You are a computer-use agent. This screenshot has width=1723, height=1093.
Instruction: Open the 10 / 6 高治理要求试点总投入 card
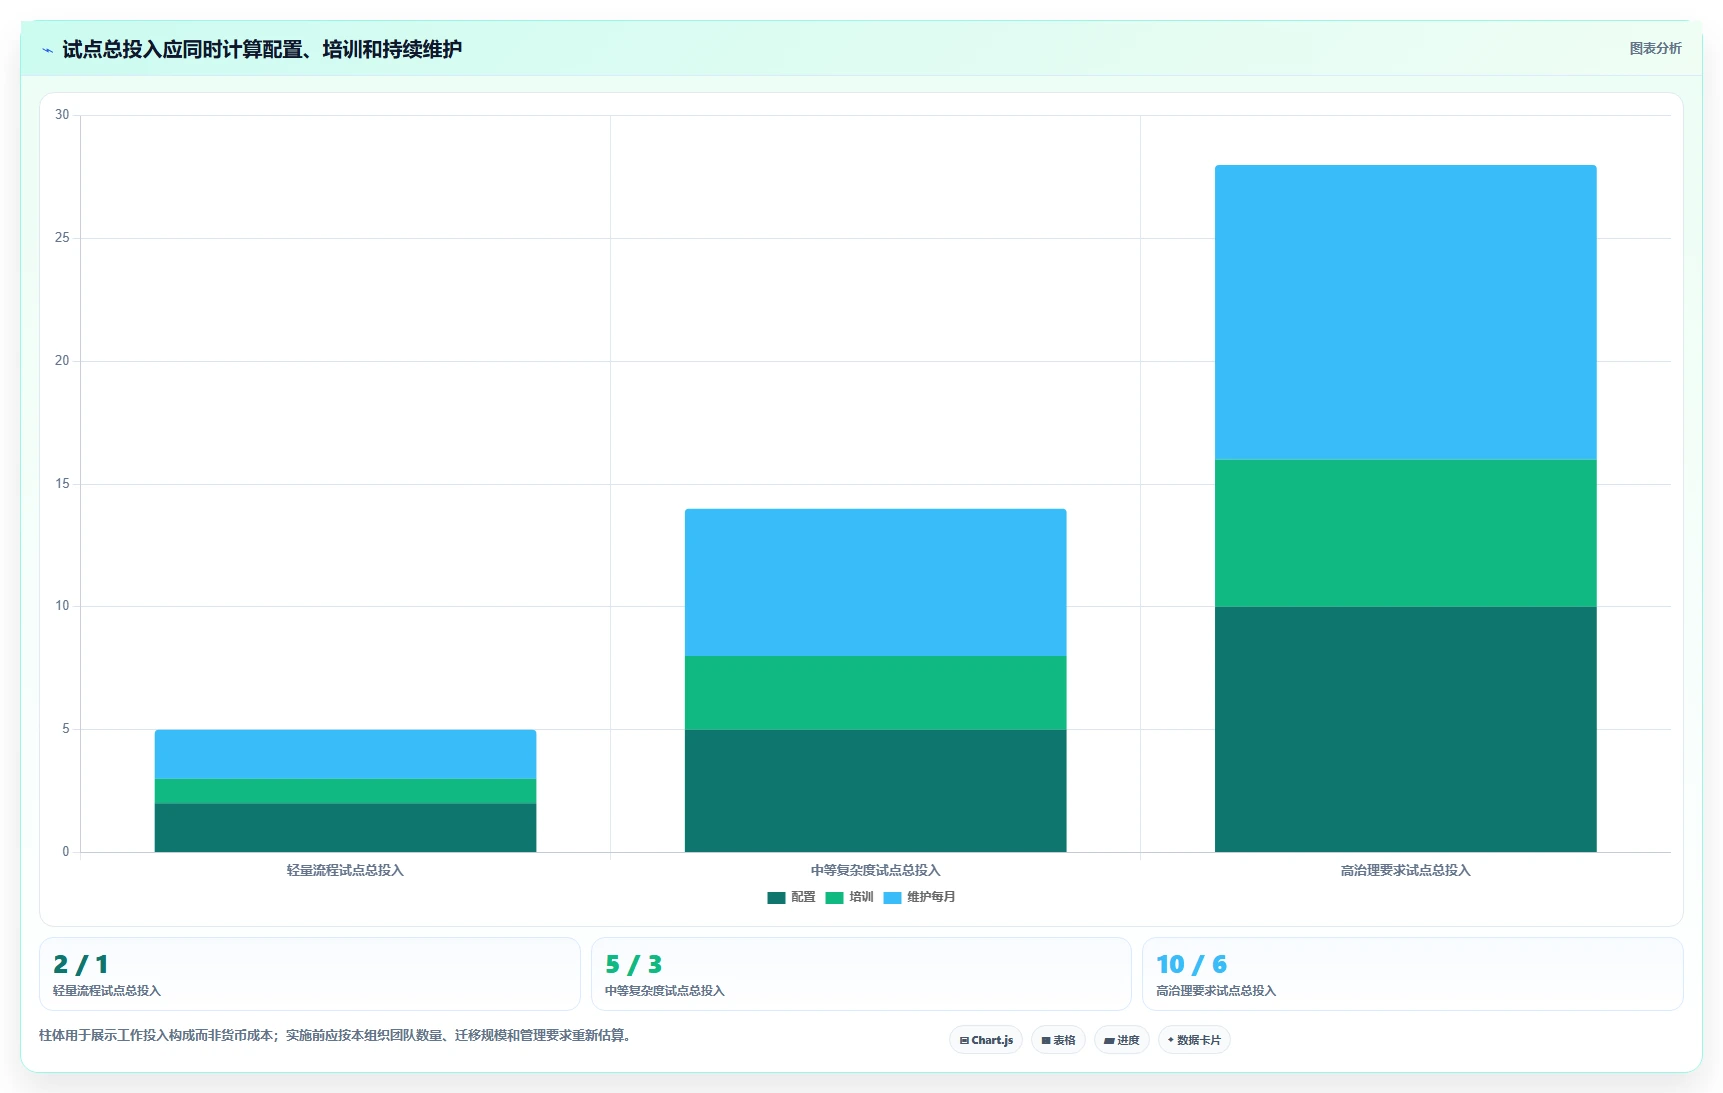(1413, 974)
